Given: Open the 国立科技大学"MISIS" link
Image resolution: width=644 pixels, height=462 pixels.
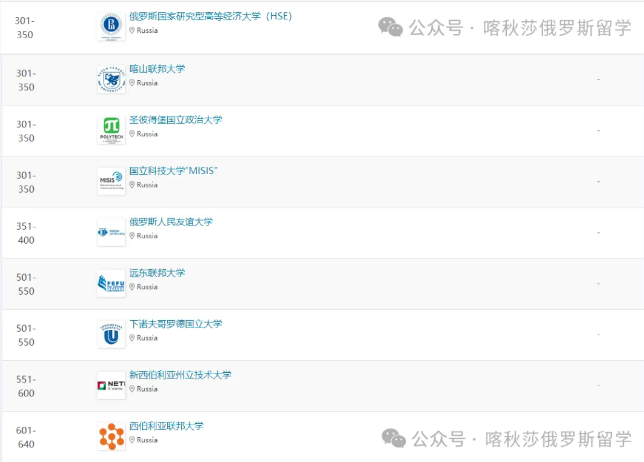Looking at the screenshot, I should [x=173, y=171].
